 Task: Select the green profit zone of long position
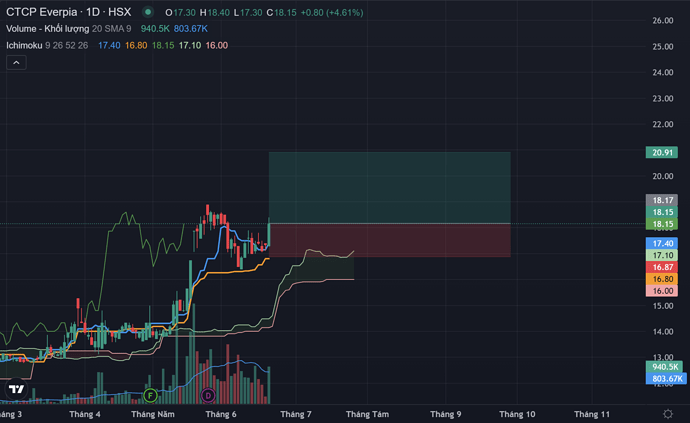pos(389,188)
